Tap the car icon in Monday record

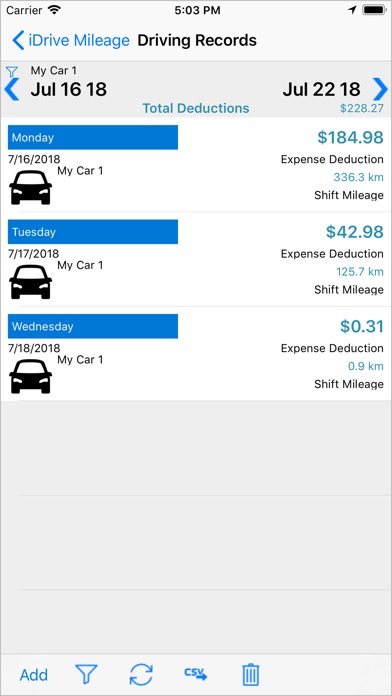(31, 188)
